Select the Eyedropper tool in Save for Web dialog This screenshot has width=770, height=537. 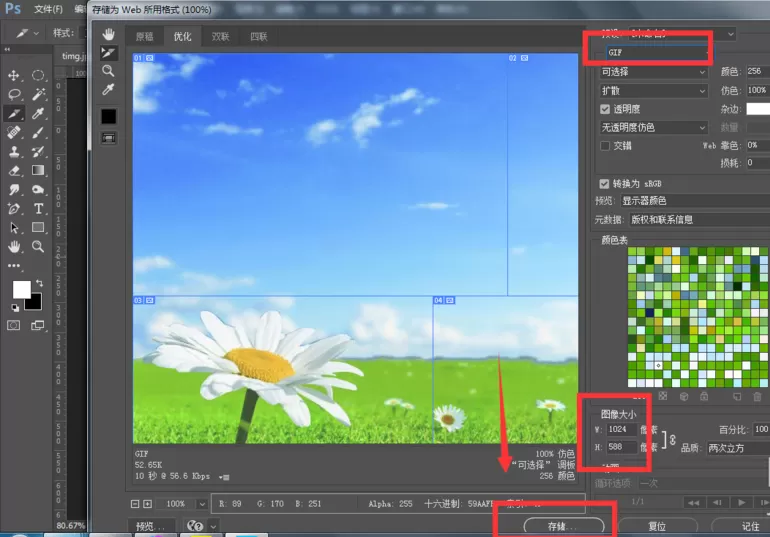point(109,89)
